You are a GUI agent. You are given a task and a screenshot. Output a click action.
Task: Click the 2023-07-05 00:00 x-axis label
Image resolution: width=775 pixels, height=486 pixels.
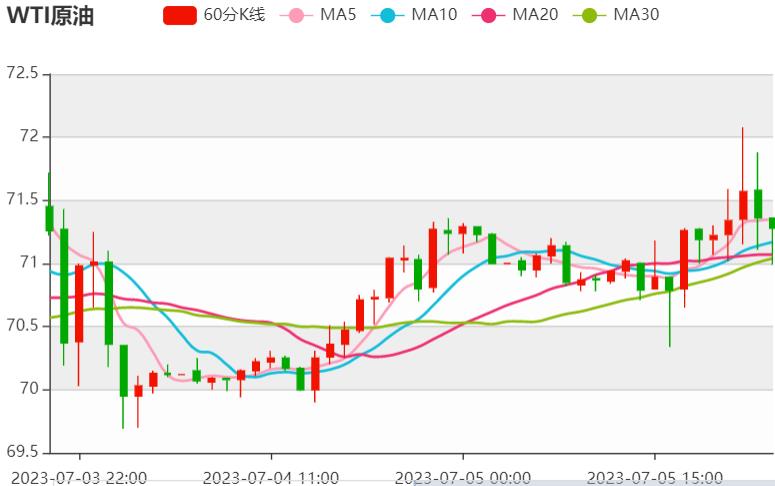[x=463, y=476]
